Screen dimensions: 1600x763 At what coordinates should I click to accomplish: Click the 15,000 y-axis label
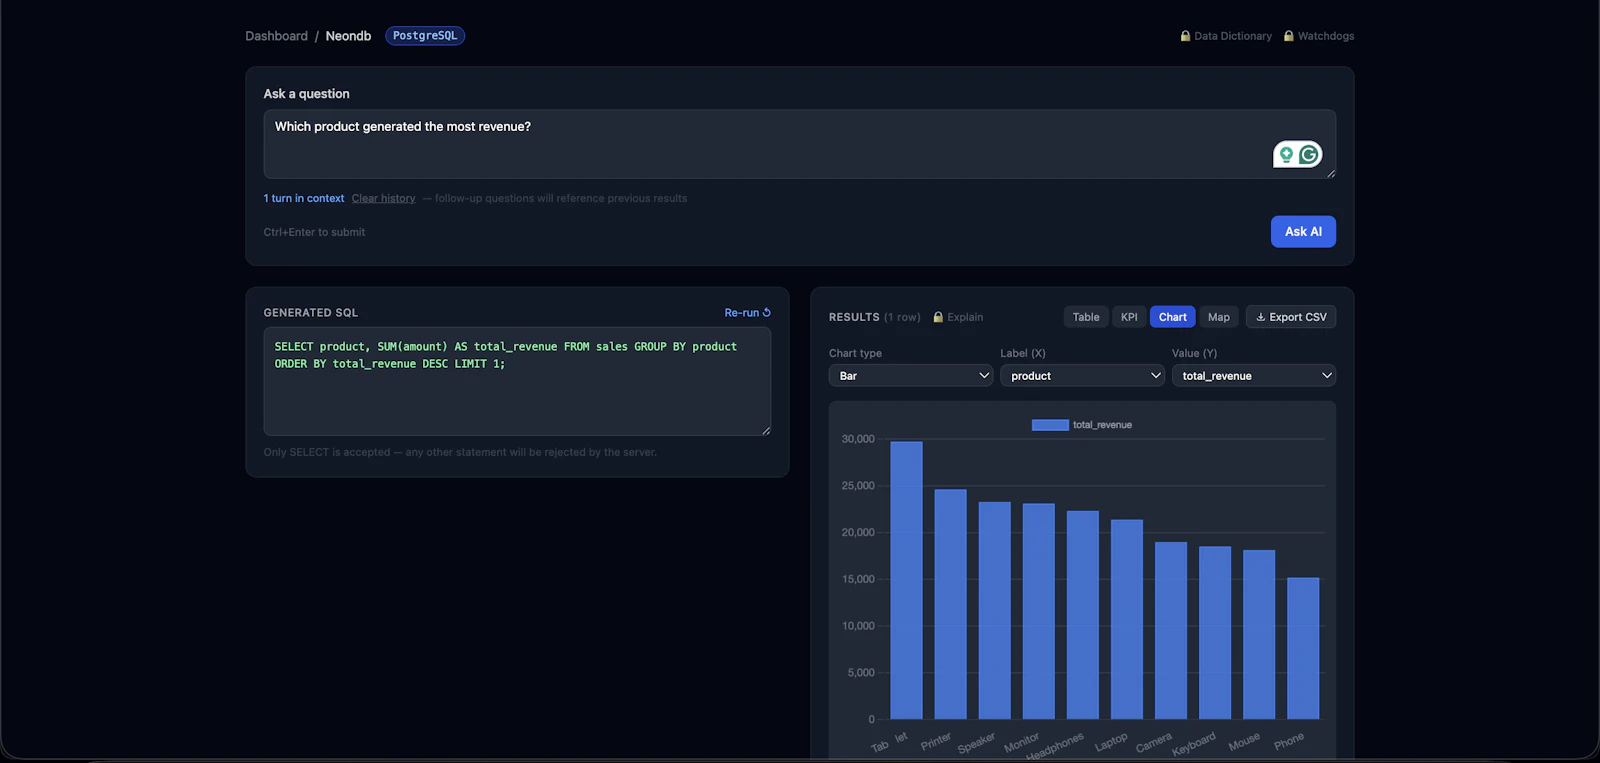tap(858, 579)
